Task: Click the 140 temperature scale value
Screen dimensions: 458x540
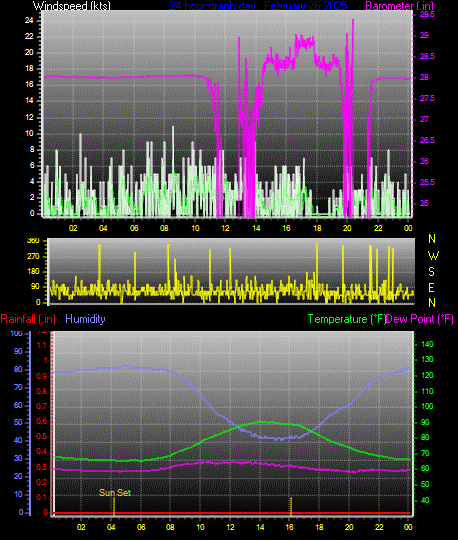Action: [x=427, y=344]
